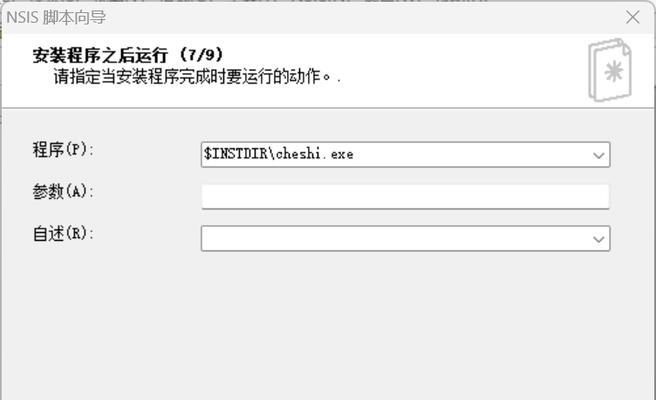Click the NSIS 脚本向导 title text
Image resolution: width=656 pixels, height=400 pixels.
56,18
